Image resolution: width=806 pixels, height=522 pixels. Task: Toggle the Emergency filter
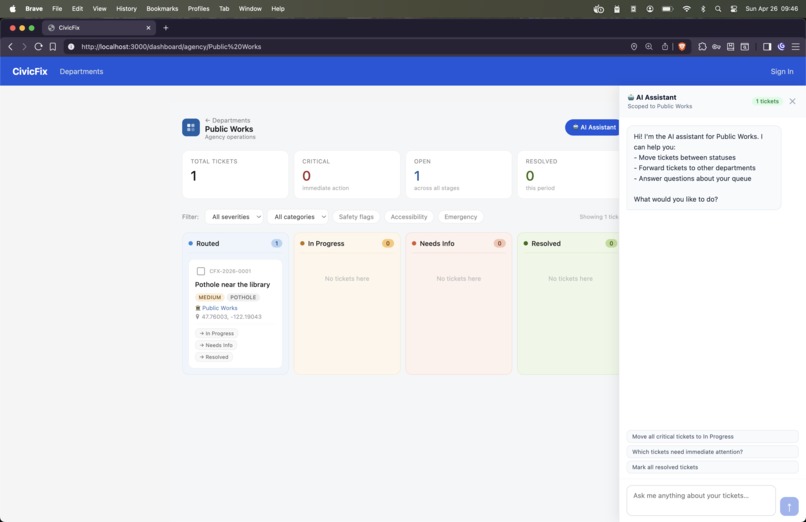(461, 217)
